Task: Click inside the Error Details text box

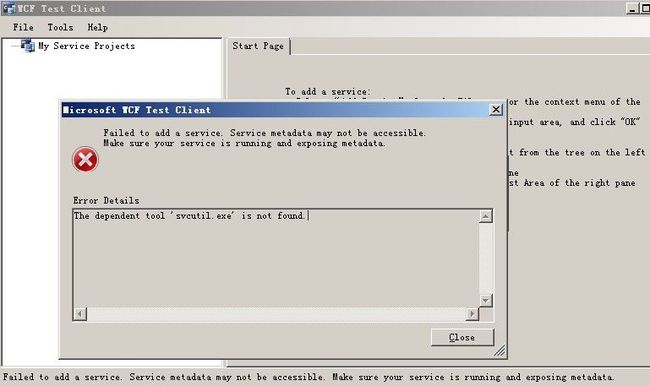Action: tap(276, 258)
